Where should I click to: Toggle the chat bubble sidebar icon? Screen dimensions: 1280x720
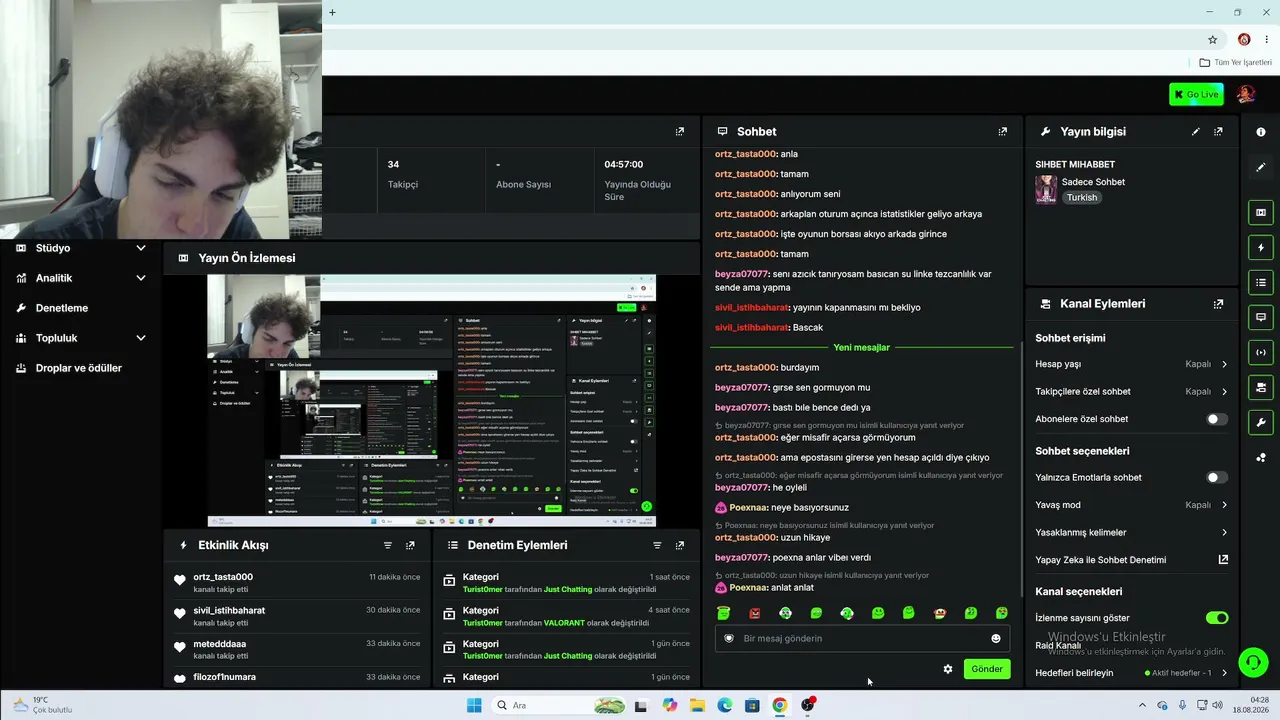[x=1261, y=317]
